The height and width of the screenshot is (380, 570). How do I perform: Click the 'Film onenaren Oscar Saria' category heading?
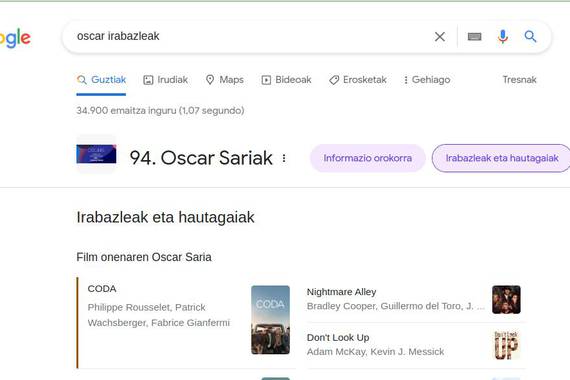[x=144, y=257]
